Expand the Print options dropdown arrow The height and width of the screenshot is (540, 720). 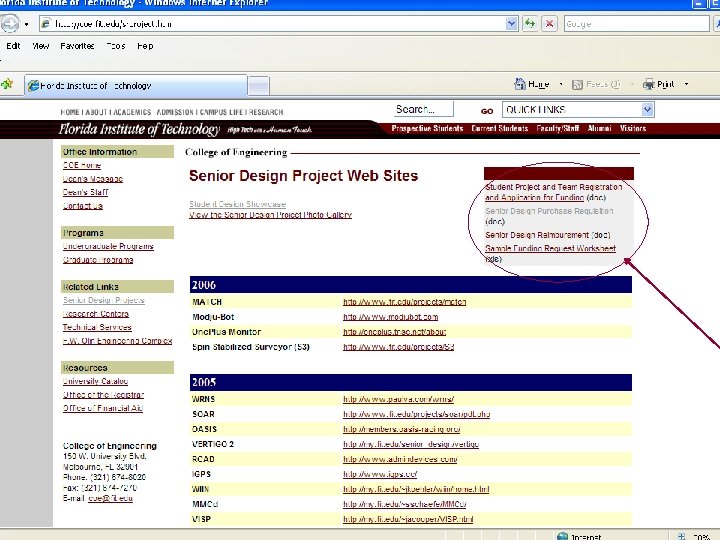[686, 84]
